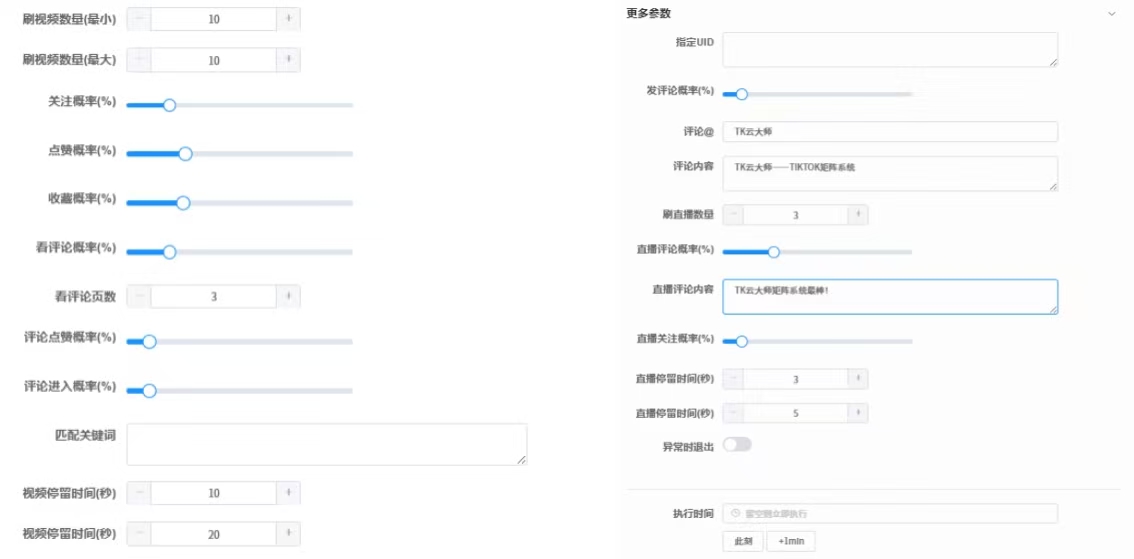Click the 直播评论概率 slider handle
This screenshot has height=559, width=1134.
click(x=773, y=252)
